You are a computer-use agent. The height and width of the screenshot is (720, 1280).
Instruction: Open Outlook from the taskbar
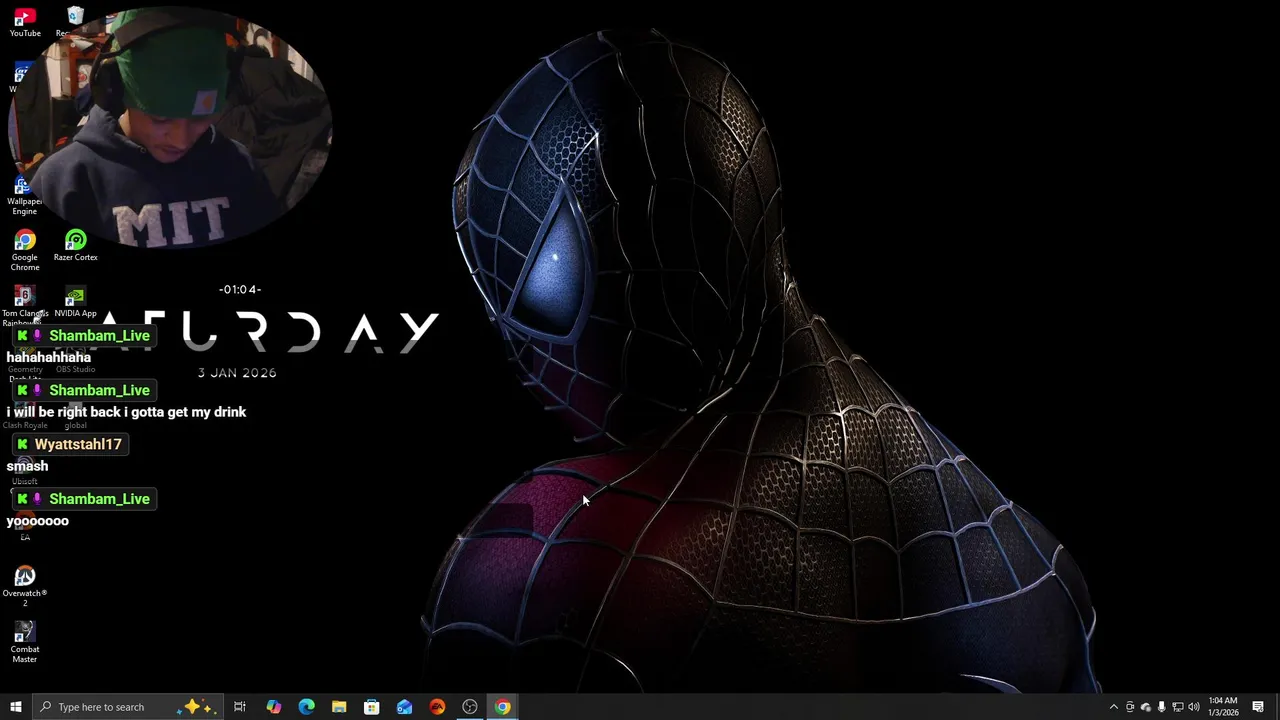click(404, 707)
